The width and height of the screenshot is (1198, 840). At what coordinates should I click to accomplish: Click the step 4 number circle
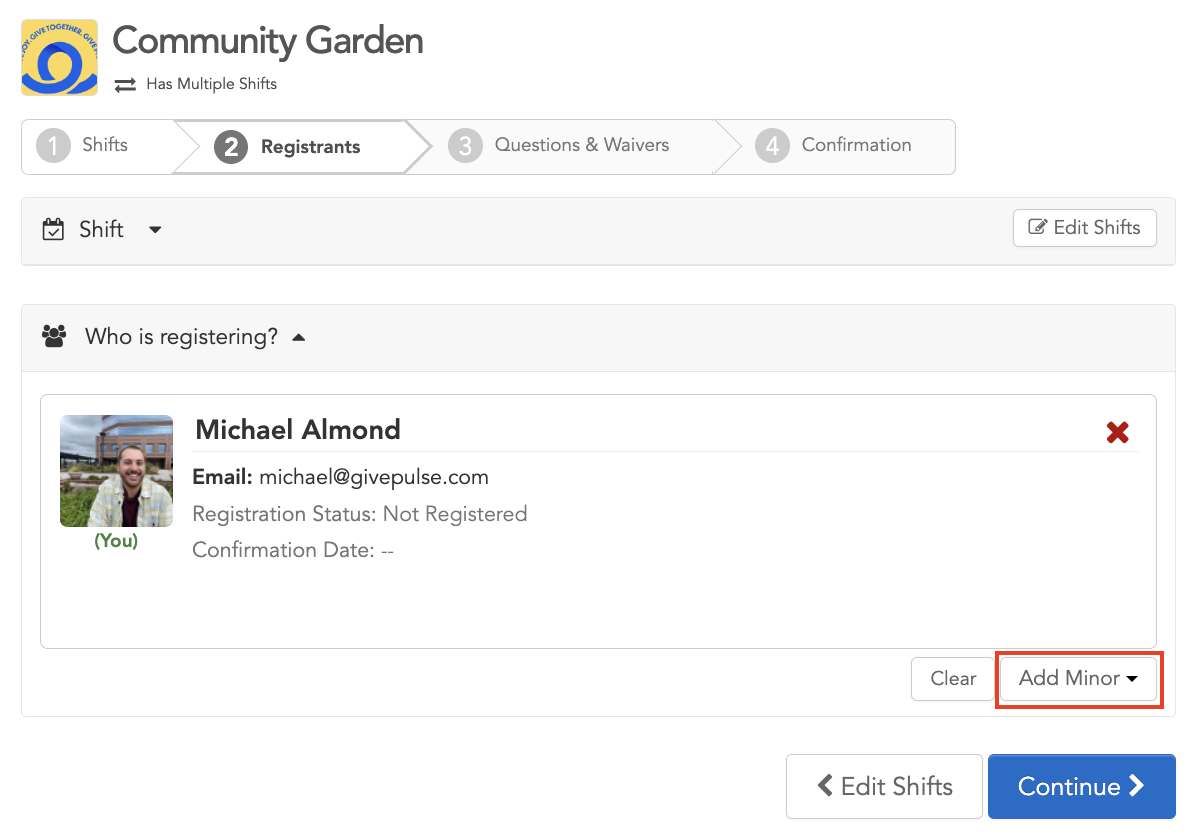pos(772,145)
